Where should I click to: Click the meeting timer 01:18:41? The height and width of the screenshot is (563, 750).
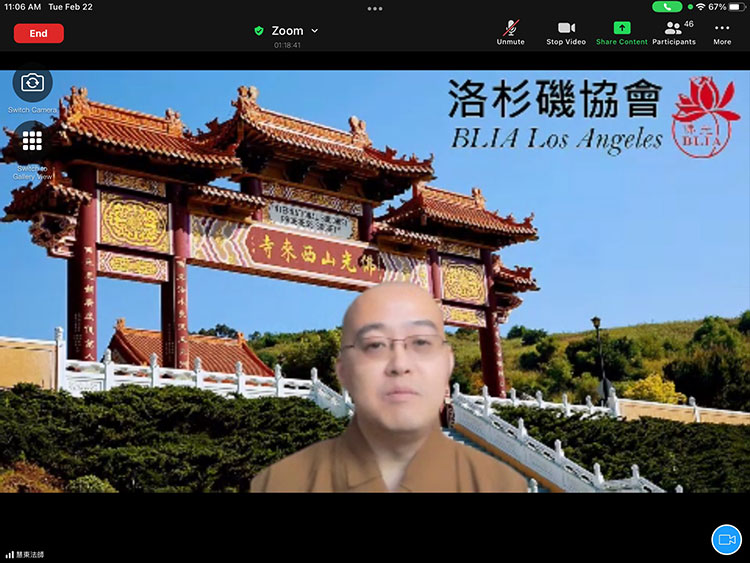coord(287,45)
